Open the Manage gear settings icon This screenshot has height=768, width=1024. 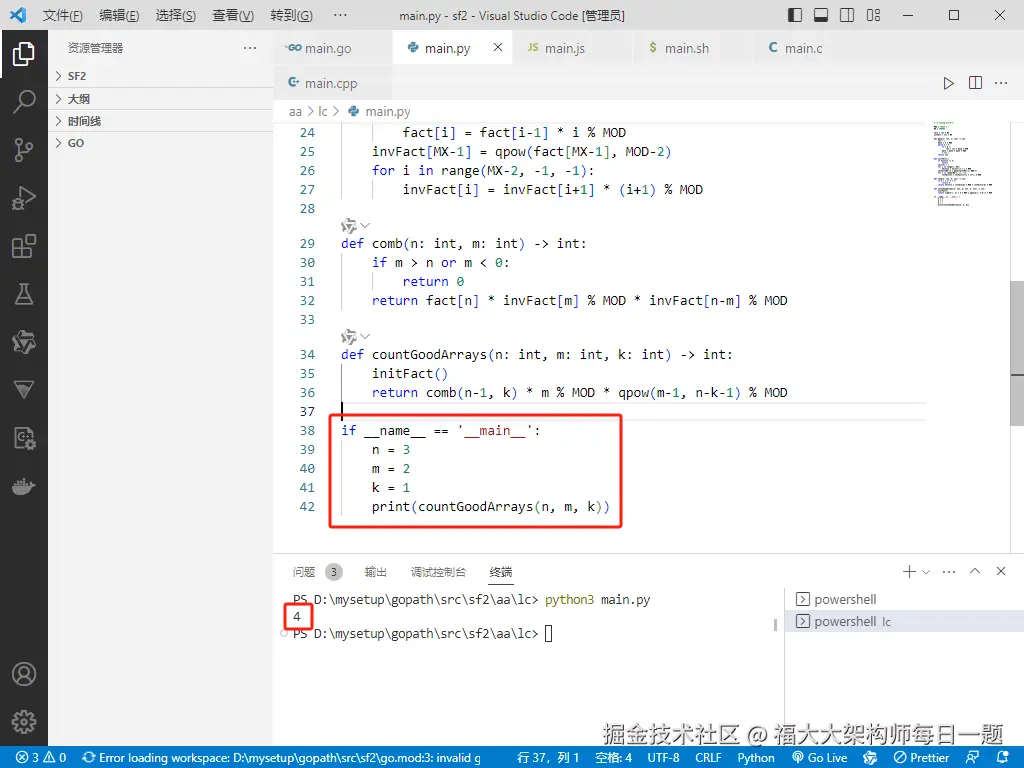pyautogui.click(x=24, y=722)
